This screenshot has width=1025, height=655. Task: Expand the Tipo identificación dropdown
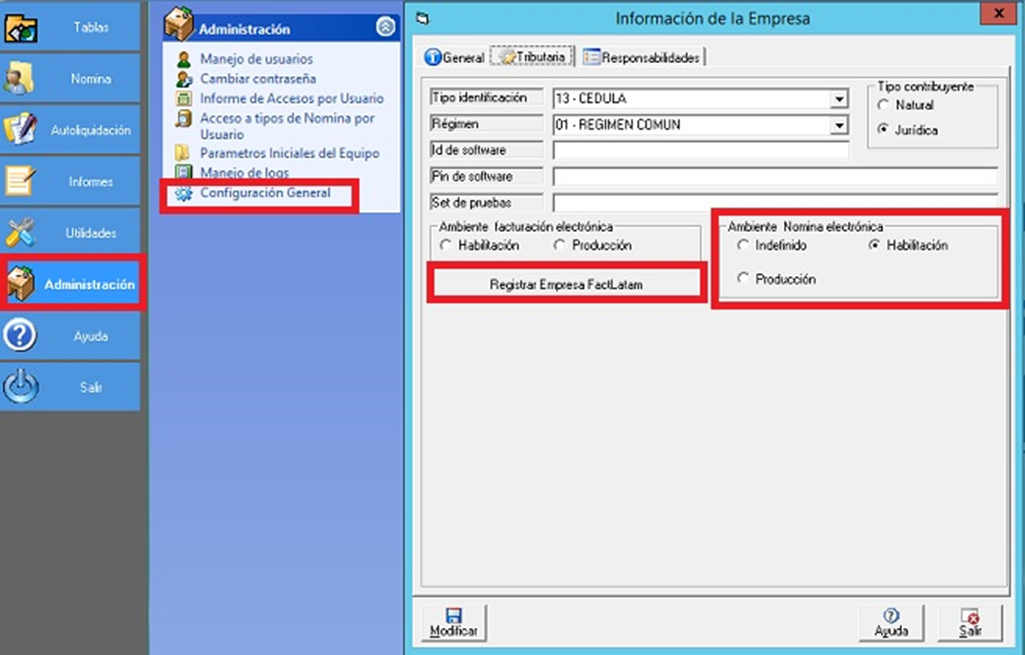tap(838, 99)
